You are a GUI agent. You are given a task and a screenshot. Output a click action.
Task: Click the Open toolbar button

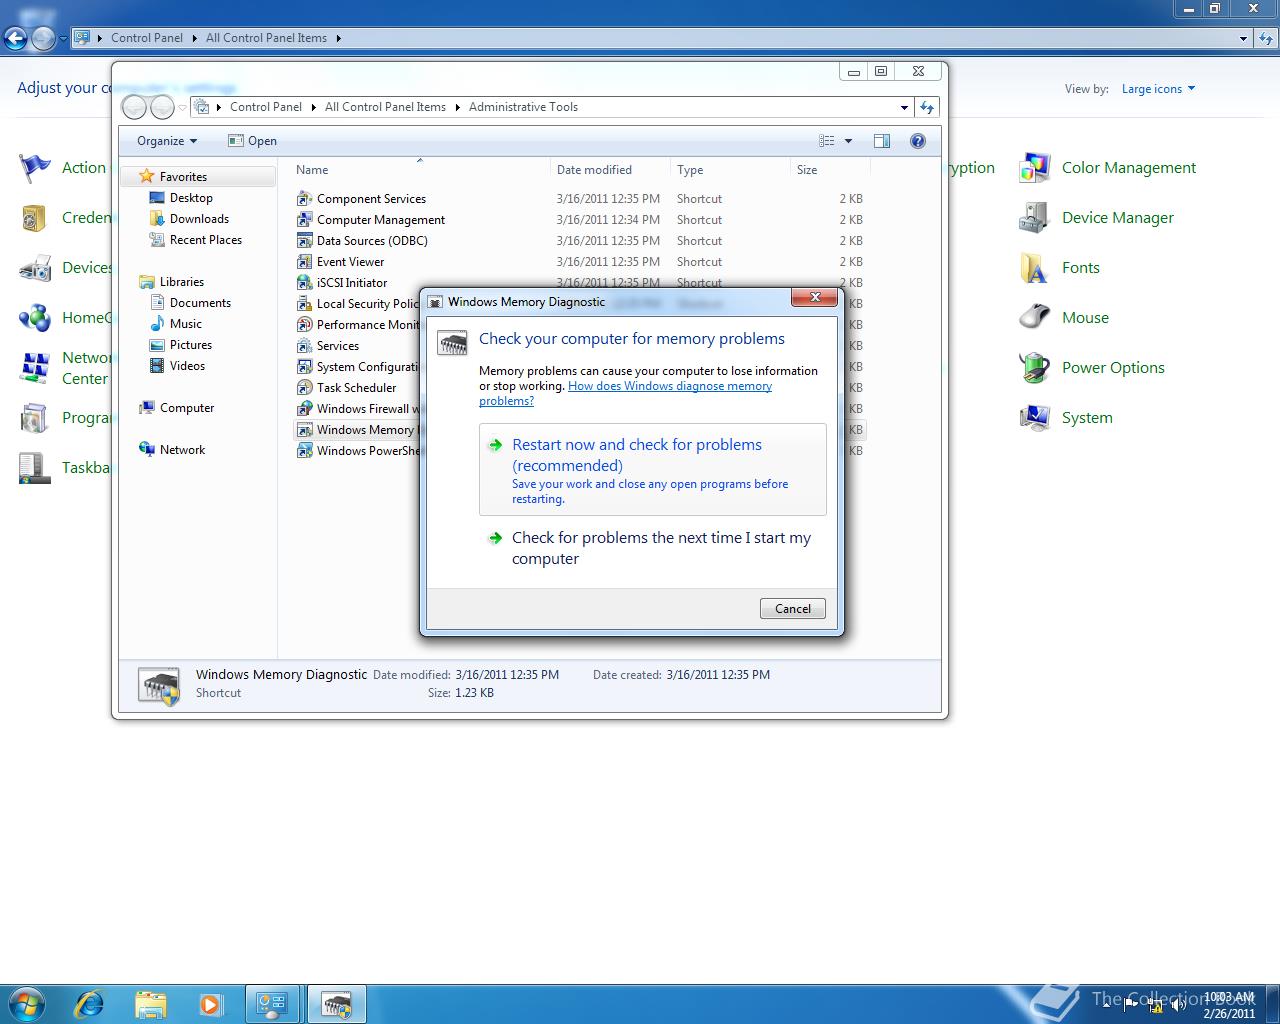(x=252, y=141)
